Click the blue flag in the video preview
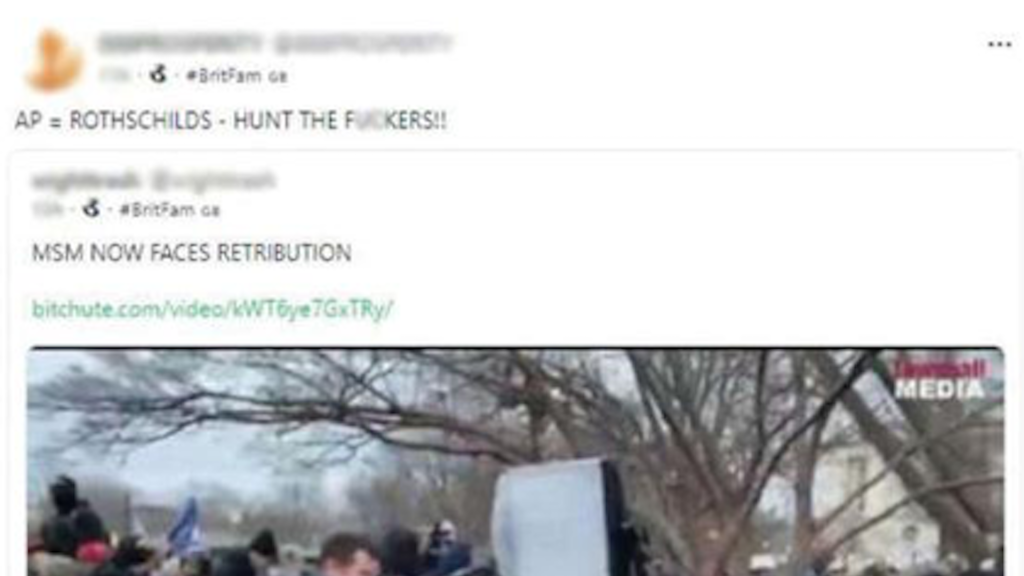1024x576 pixels. coord(184,527)
